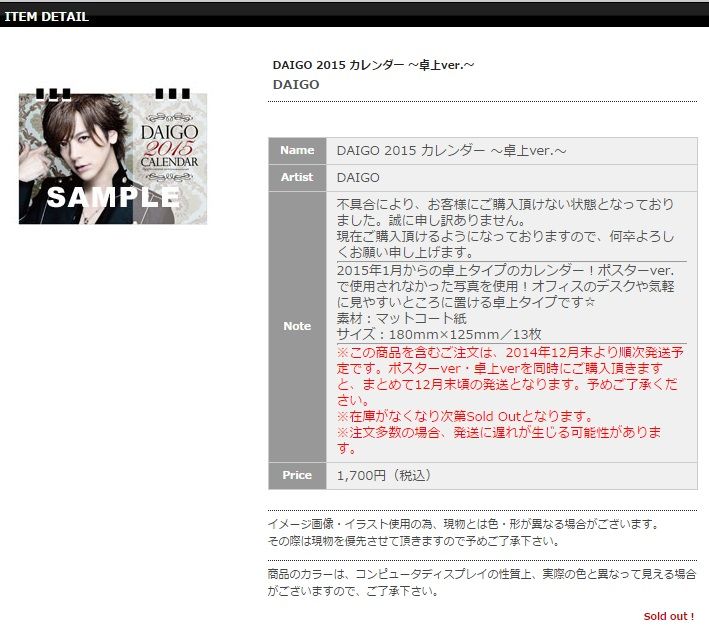Click the DAIGO value in the Artist row
Image resolution: width=709 pixels, height=635 pixels.
click(x=358, y=177)
